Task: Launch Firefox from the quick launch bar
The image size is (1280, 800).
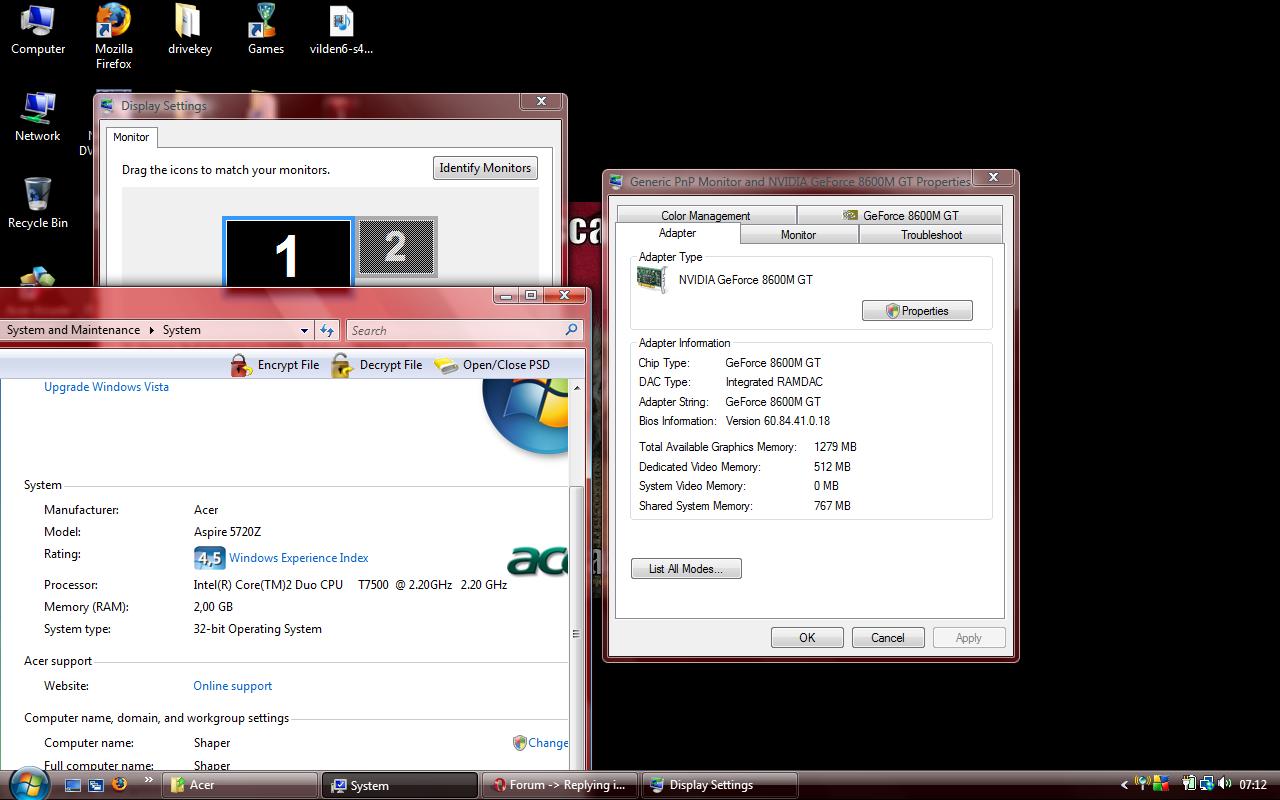Action: [x=119, y=784]
